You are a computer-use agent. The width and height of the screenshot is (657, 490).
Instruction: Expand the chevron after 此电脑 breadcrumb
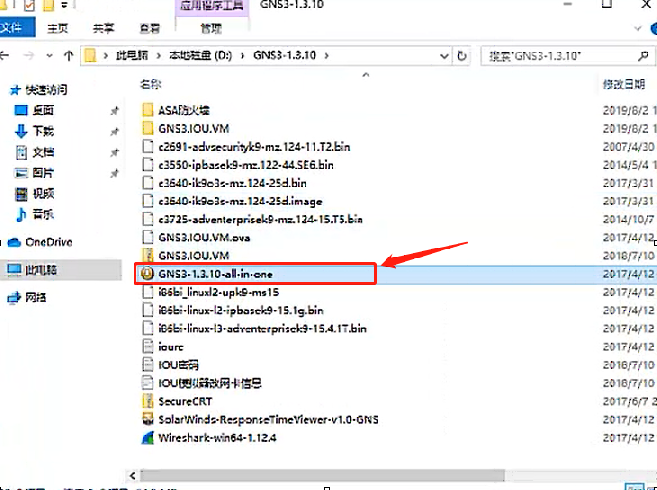pyautogui.click(x=159, y=55)
